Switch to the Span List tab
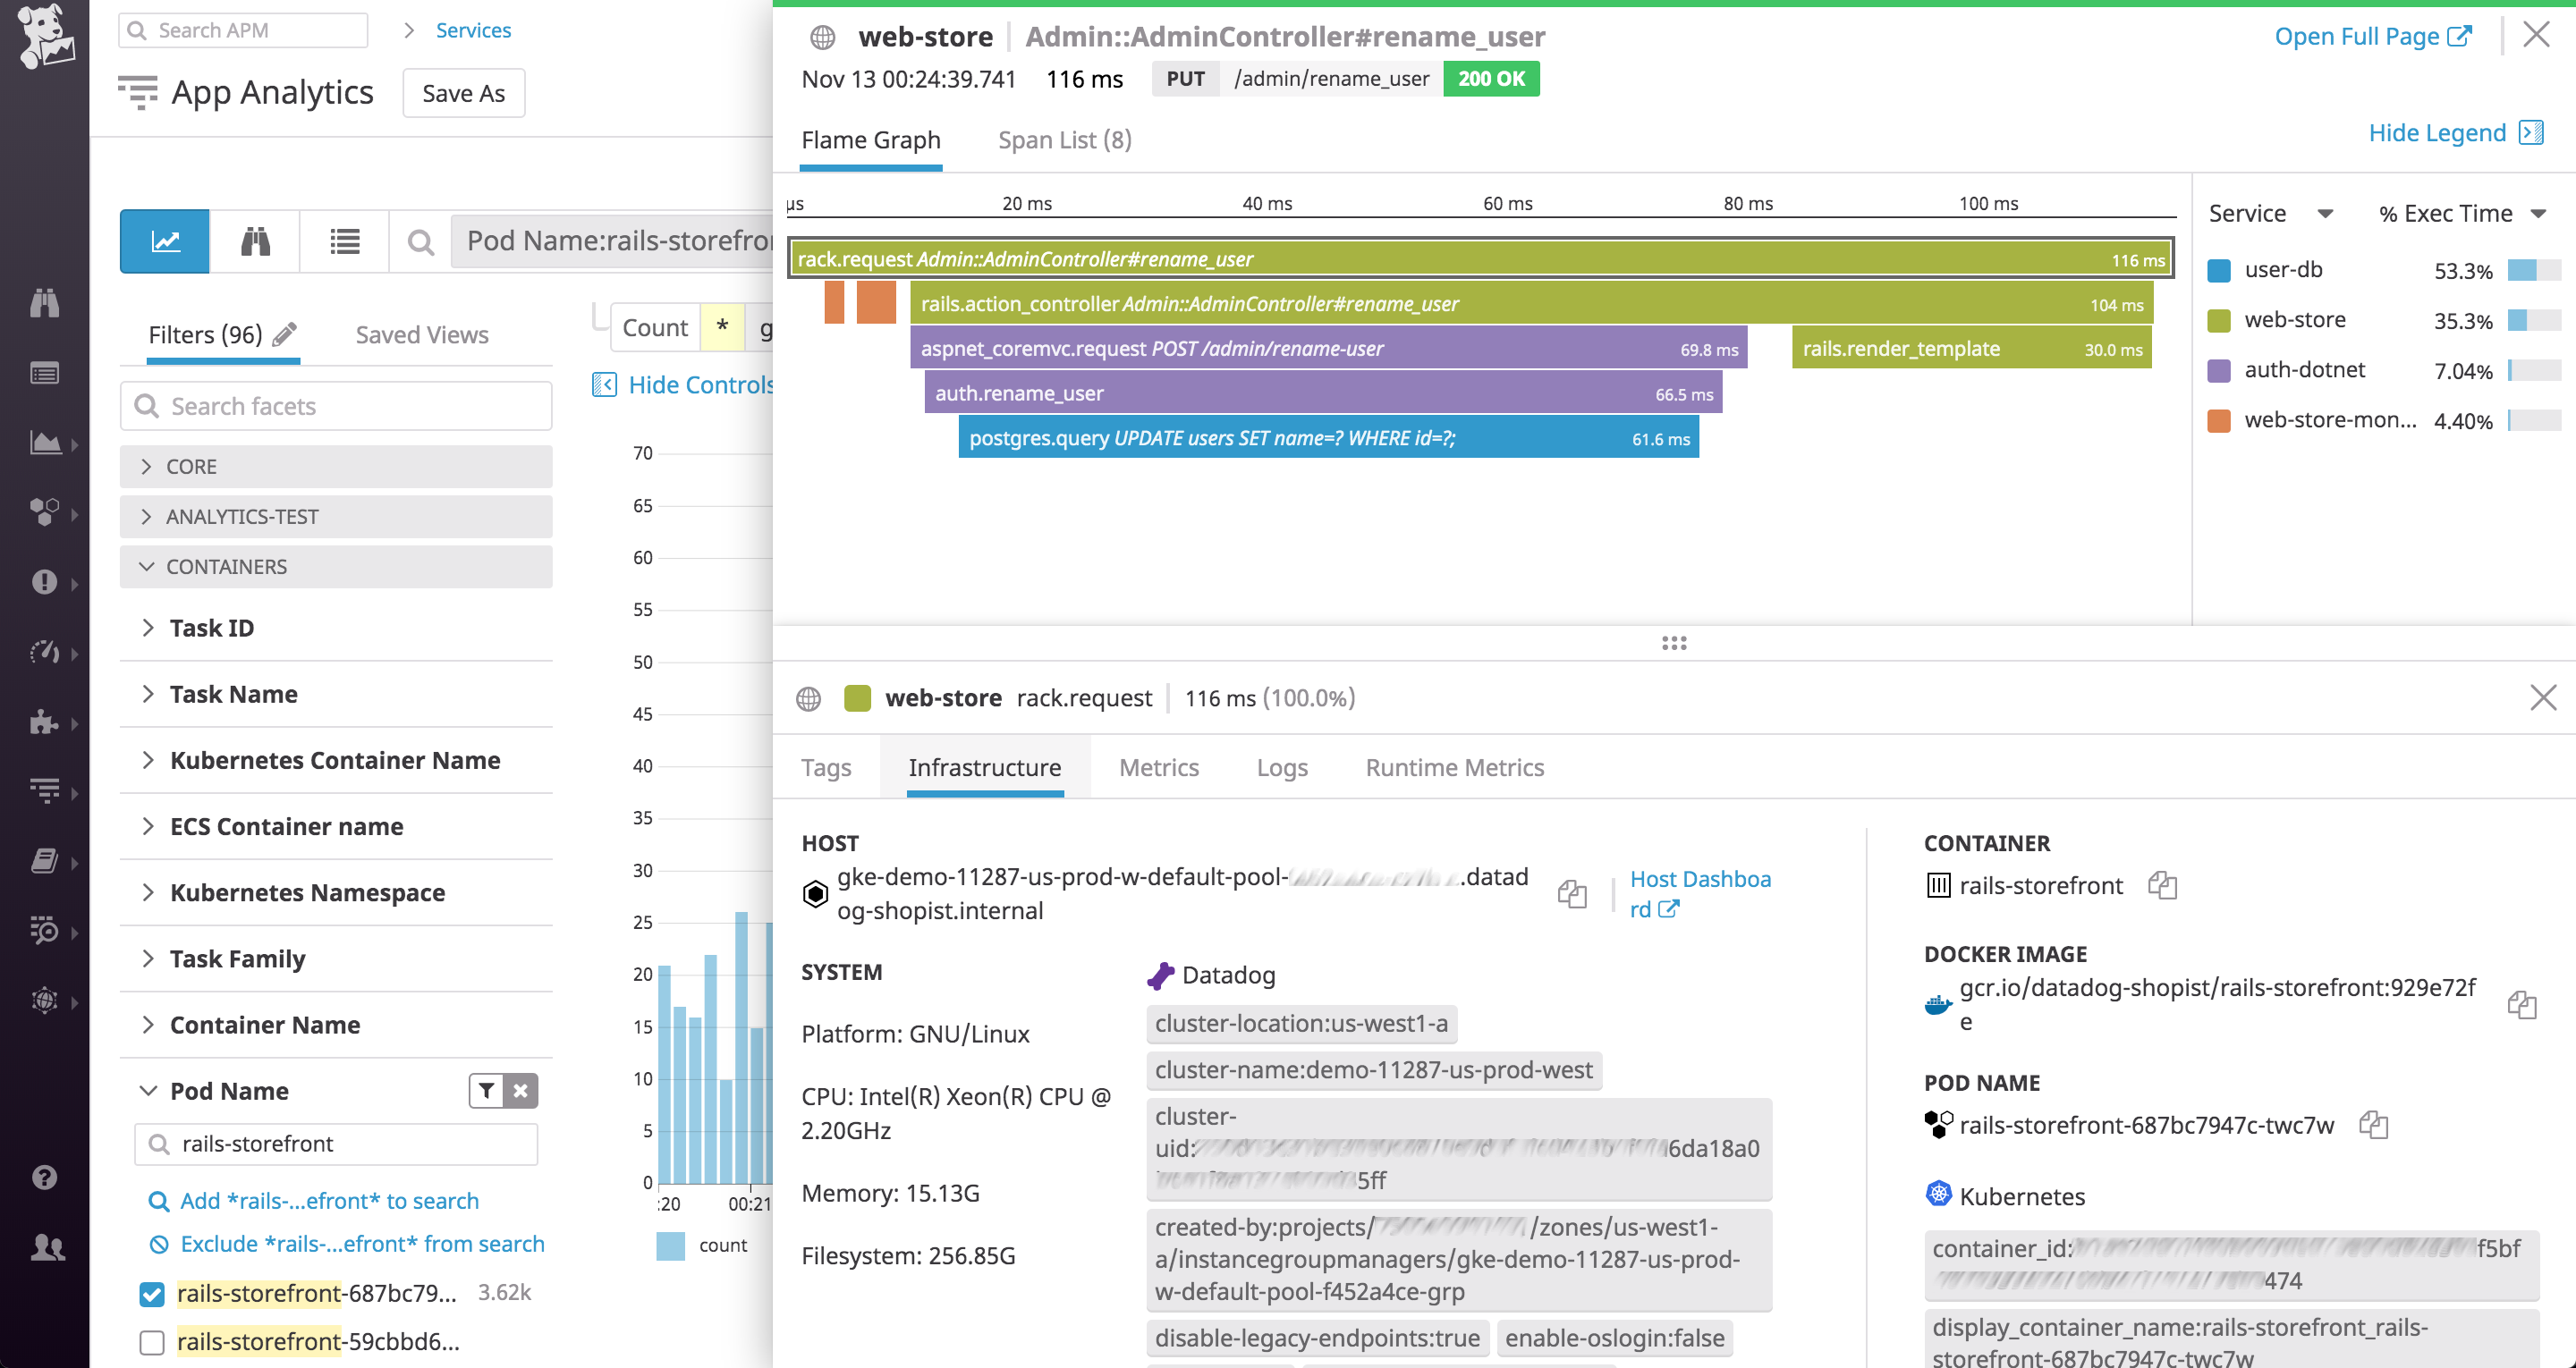This screenshot has width=2576, height=1368. (x=1063, y=140)
